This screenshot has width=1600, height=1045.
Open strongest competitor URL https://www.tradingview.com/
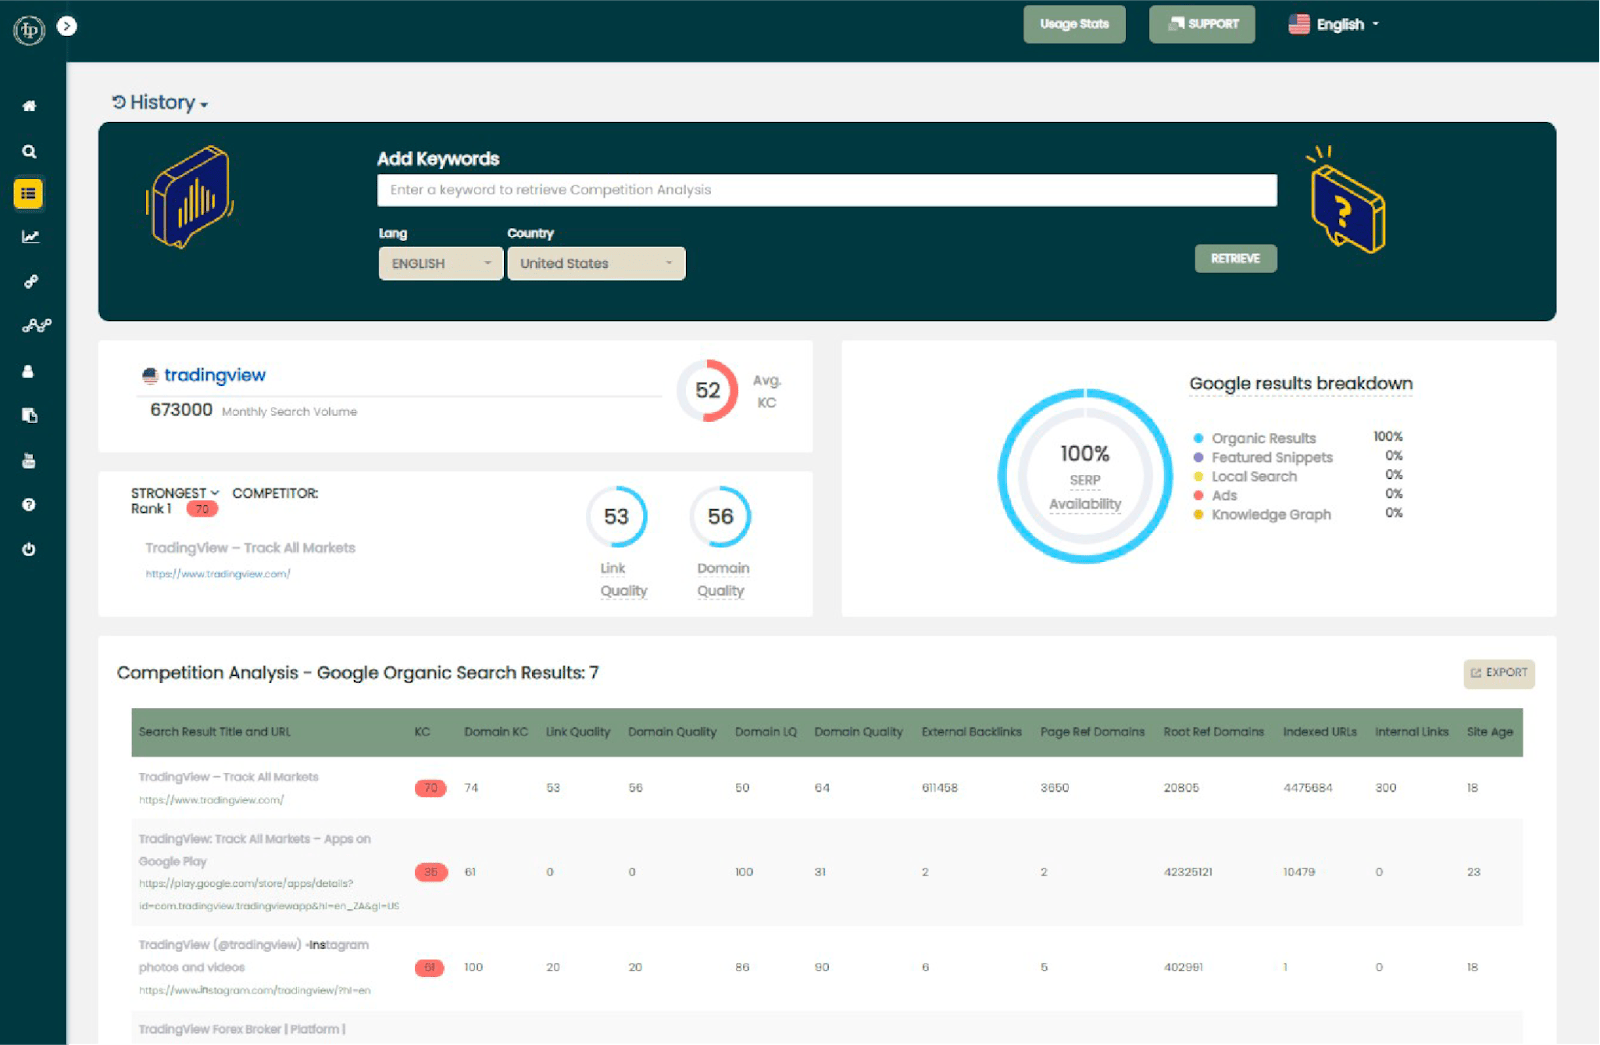218,574
